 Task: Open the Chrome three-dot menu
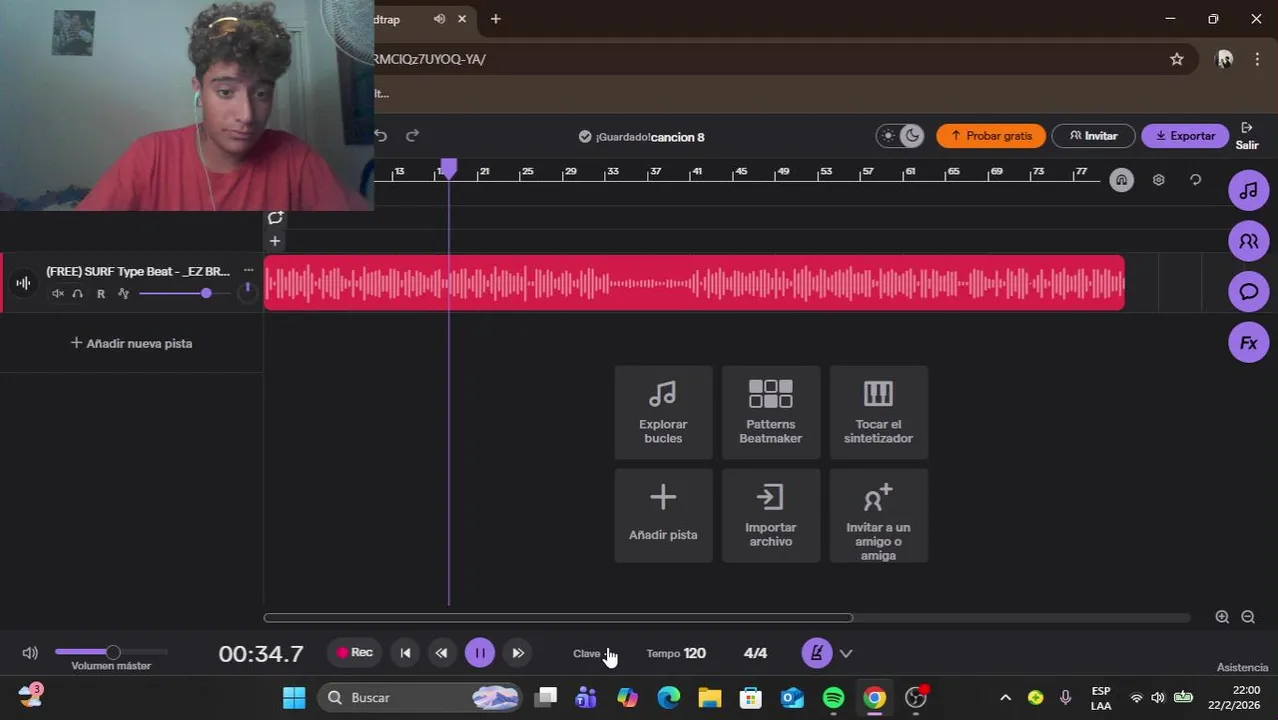coord(1257,59)
